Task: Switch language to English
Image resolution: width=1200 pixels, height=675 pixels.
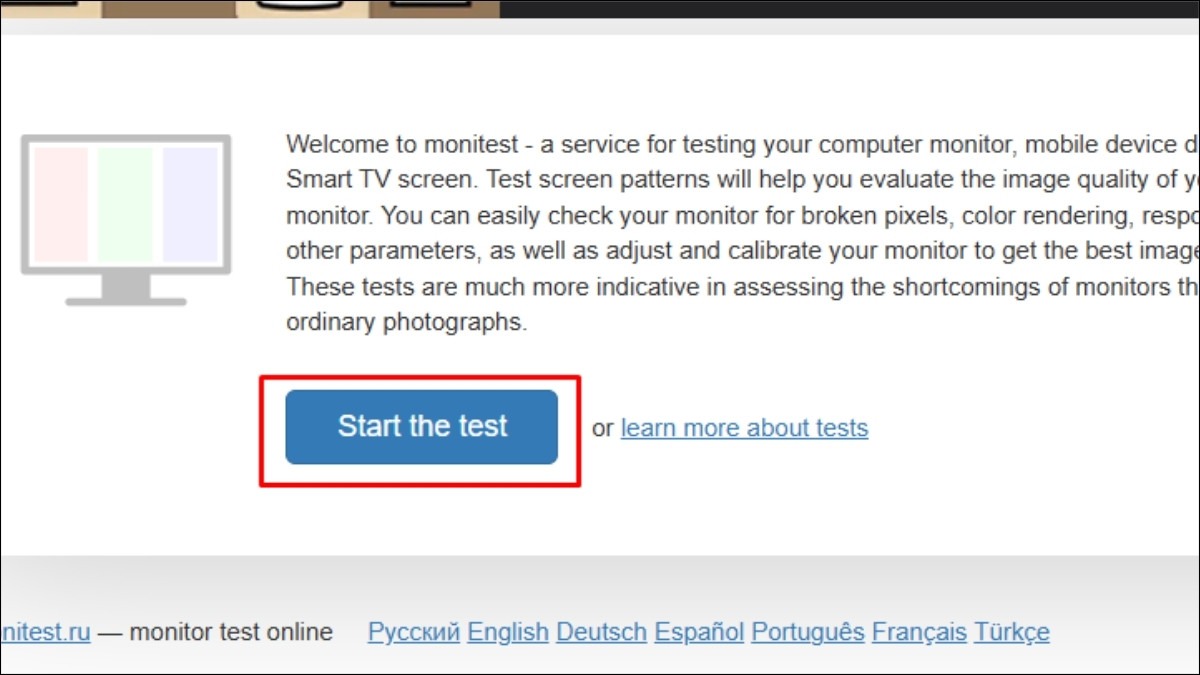Action: (508, 632)
